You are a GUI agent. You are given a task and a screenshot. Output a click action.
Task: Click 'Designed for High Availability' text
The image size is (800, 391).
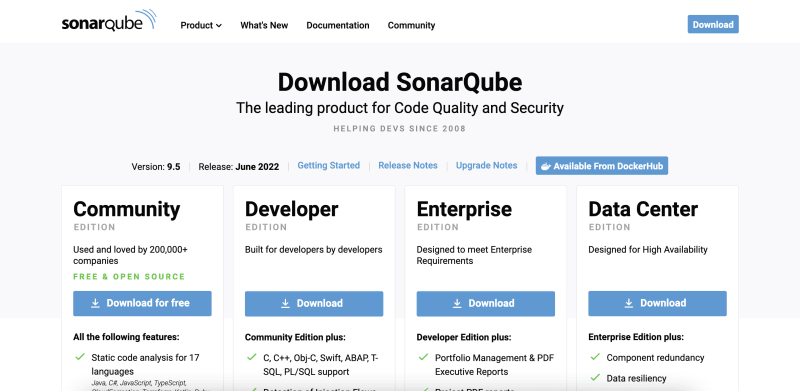(648, 250)
